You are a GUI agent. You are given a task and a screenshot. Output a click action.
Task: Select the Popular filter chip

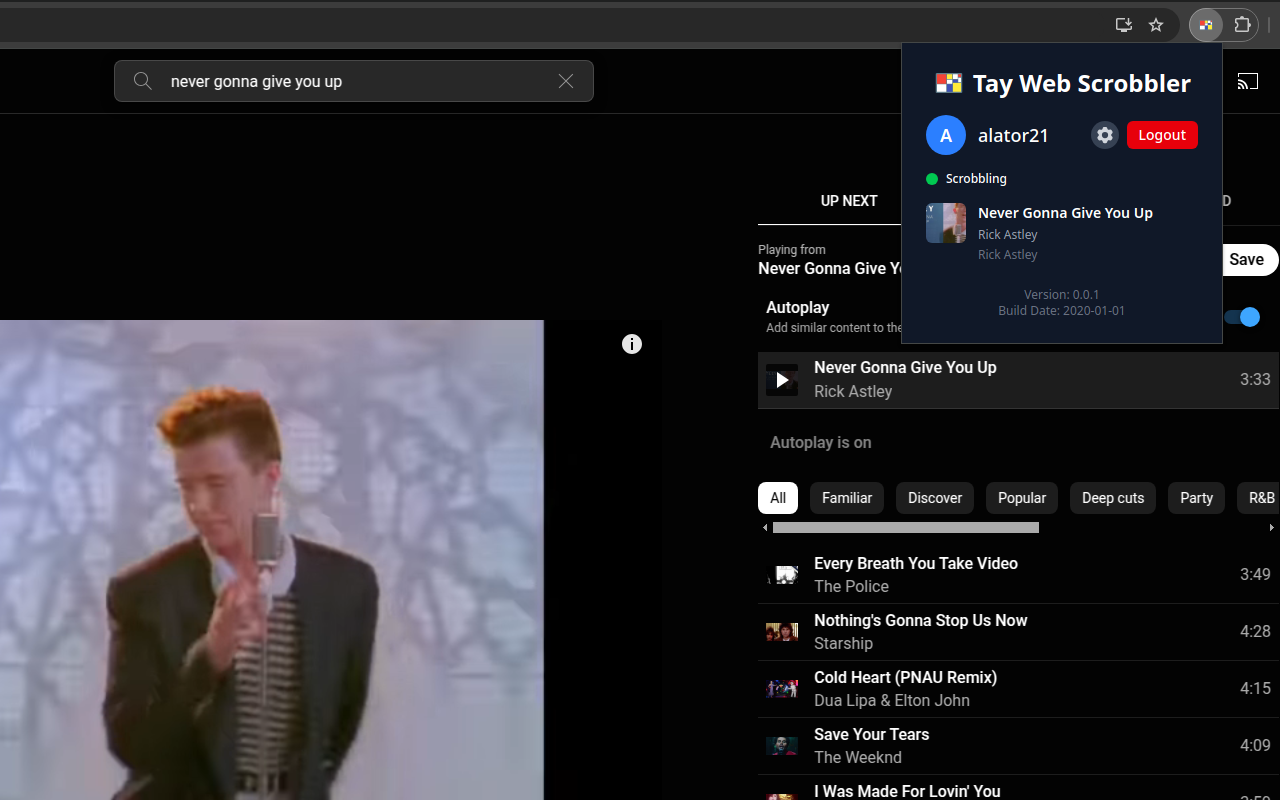[1022, 498]
